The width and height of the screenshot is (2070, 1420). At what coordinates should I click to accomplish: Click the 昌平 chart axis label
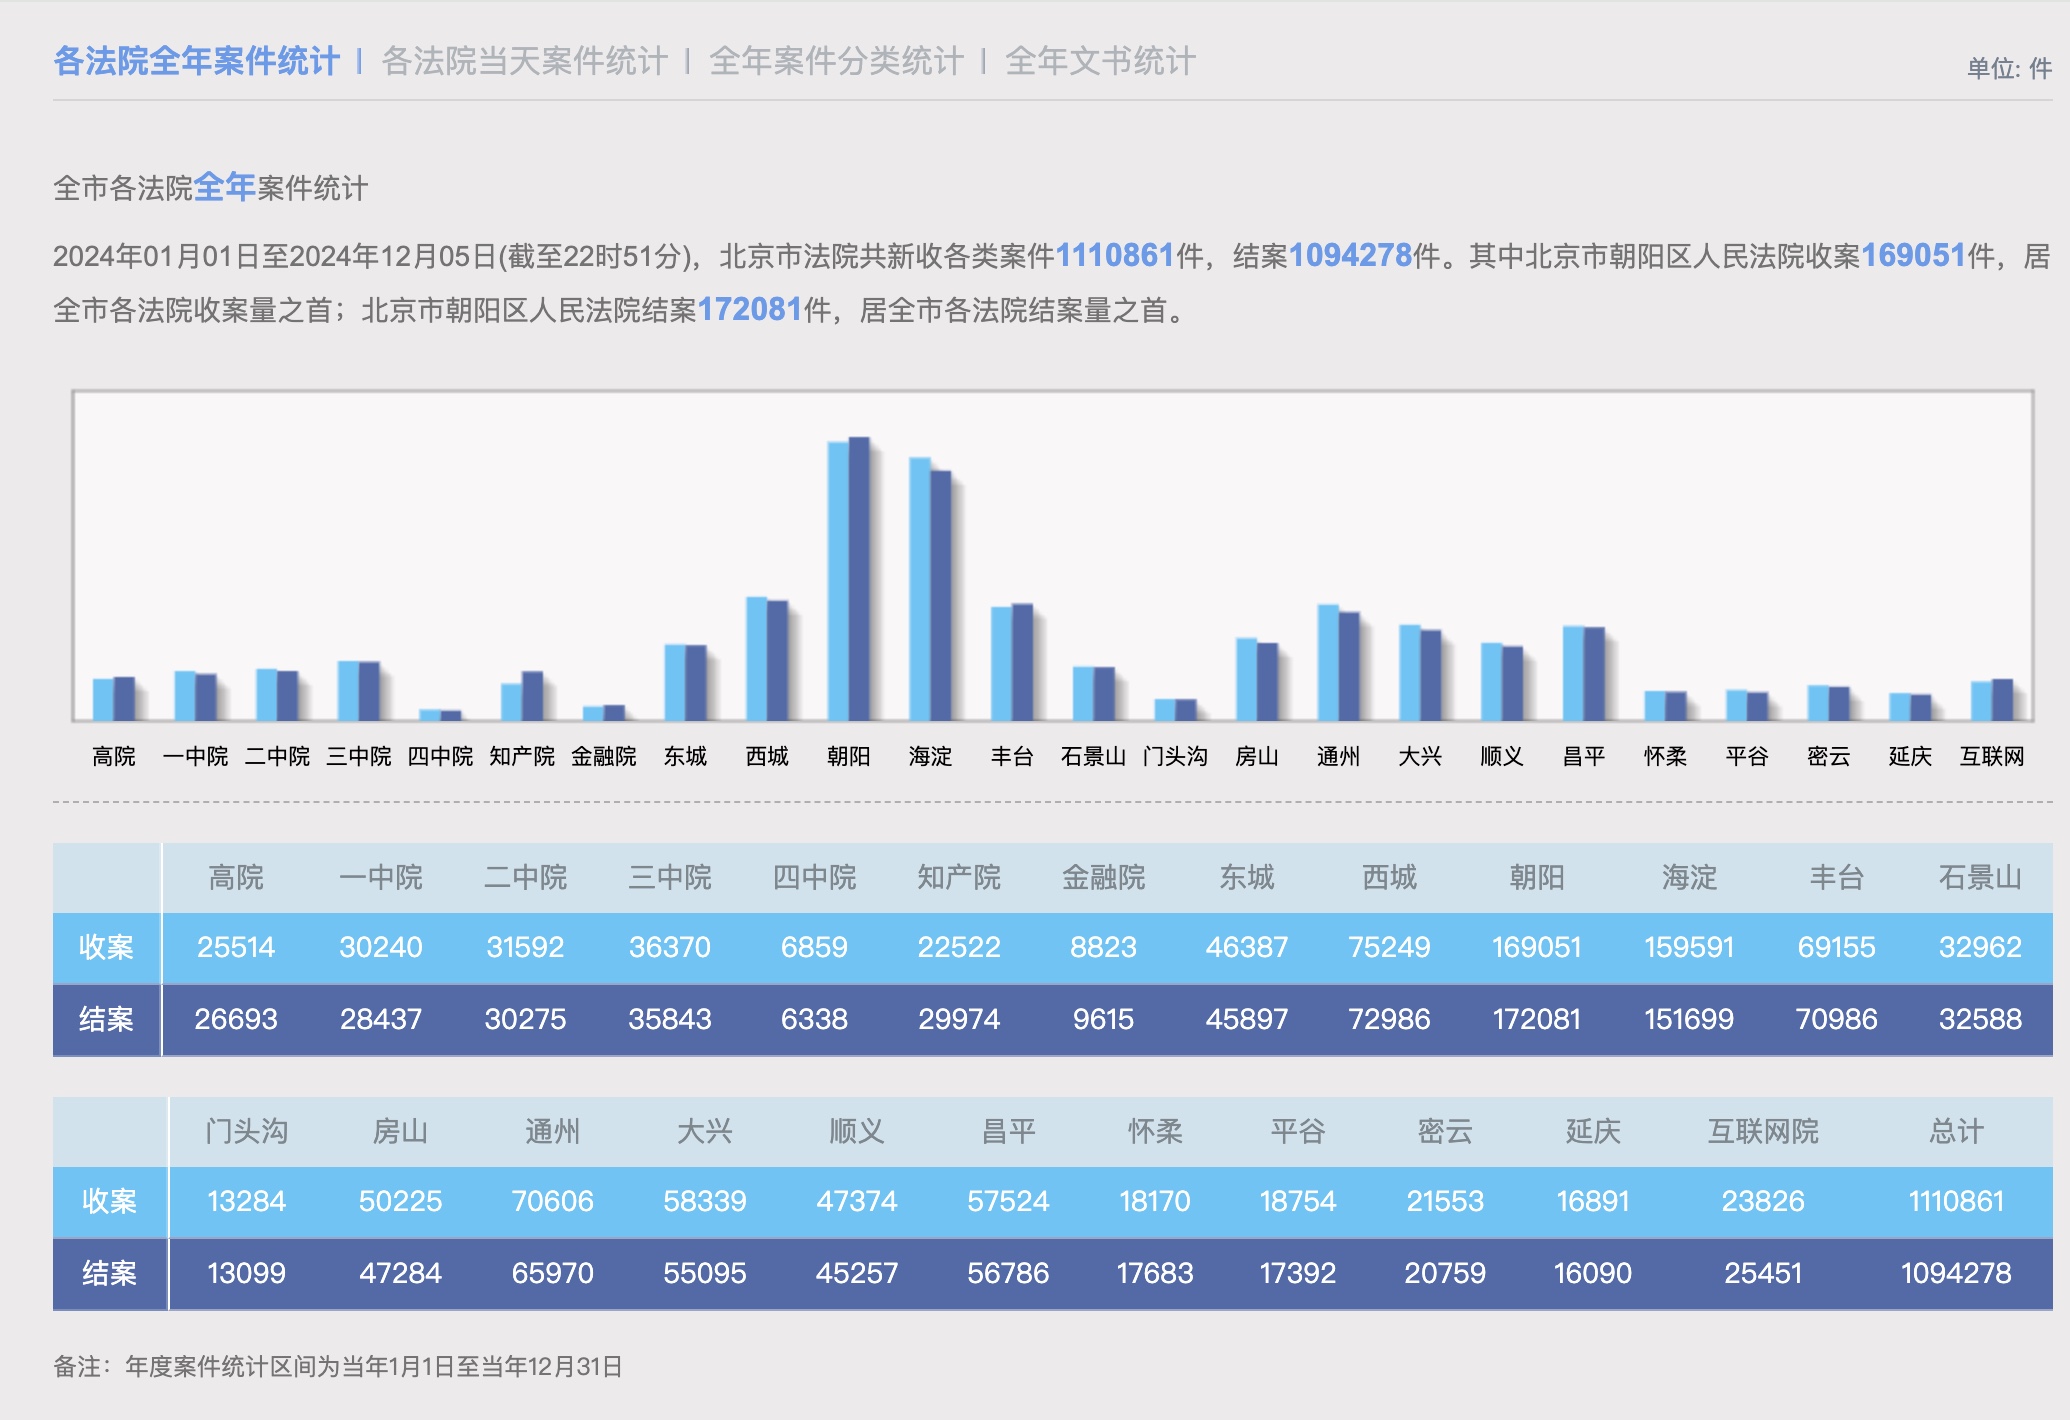(1583, 757)
